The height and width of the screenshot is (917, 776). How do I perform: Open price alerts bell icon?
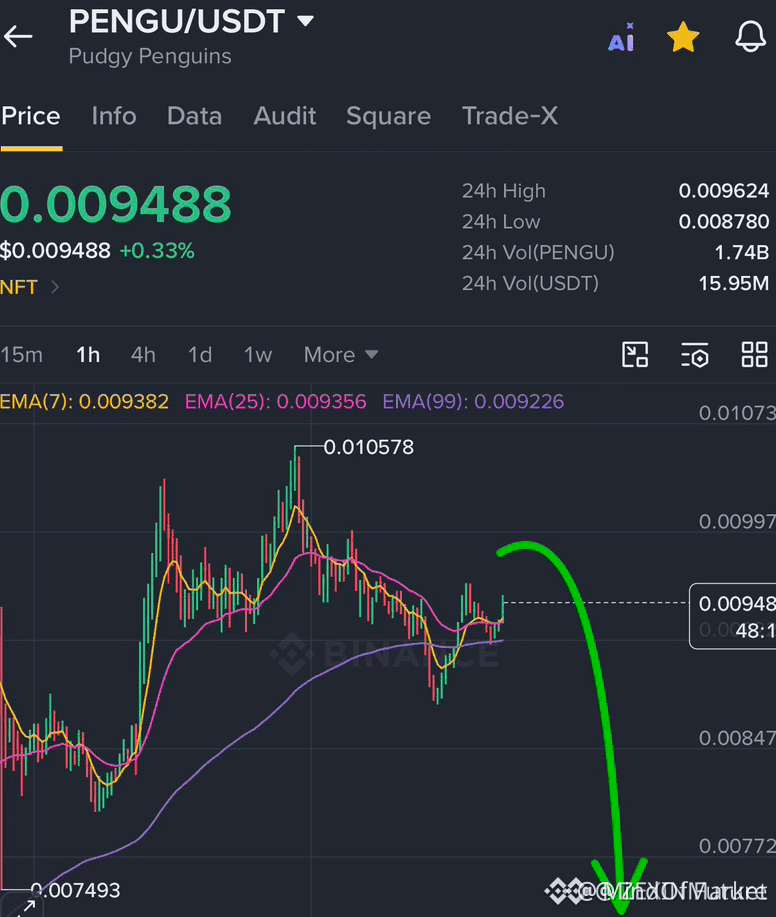750,37
